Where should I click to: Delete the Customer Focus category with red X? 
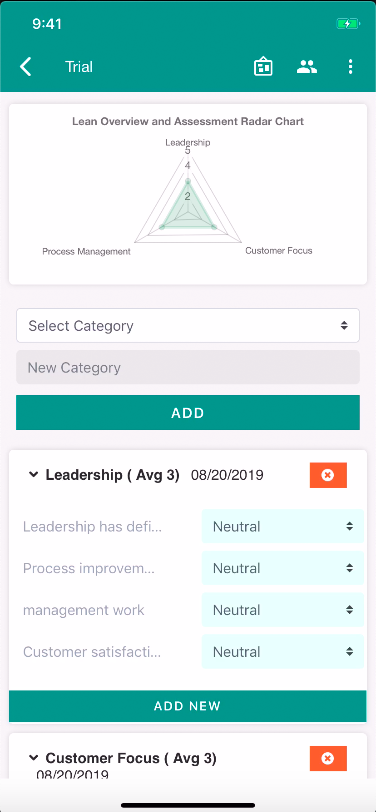tap(328, 758)
